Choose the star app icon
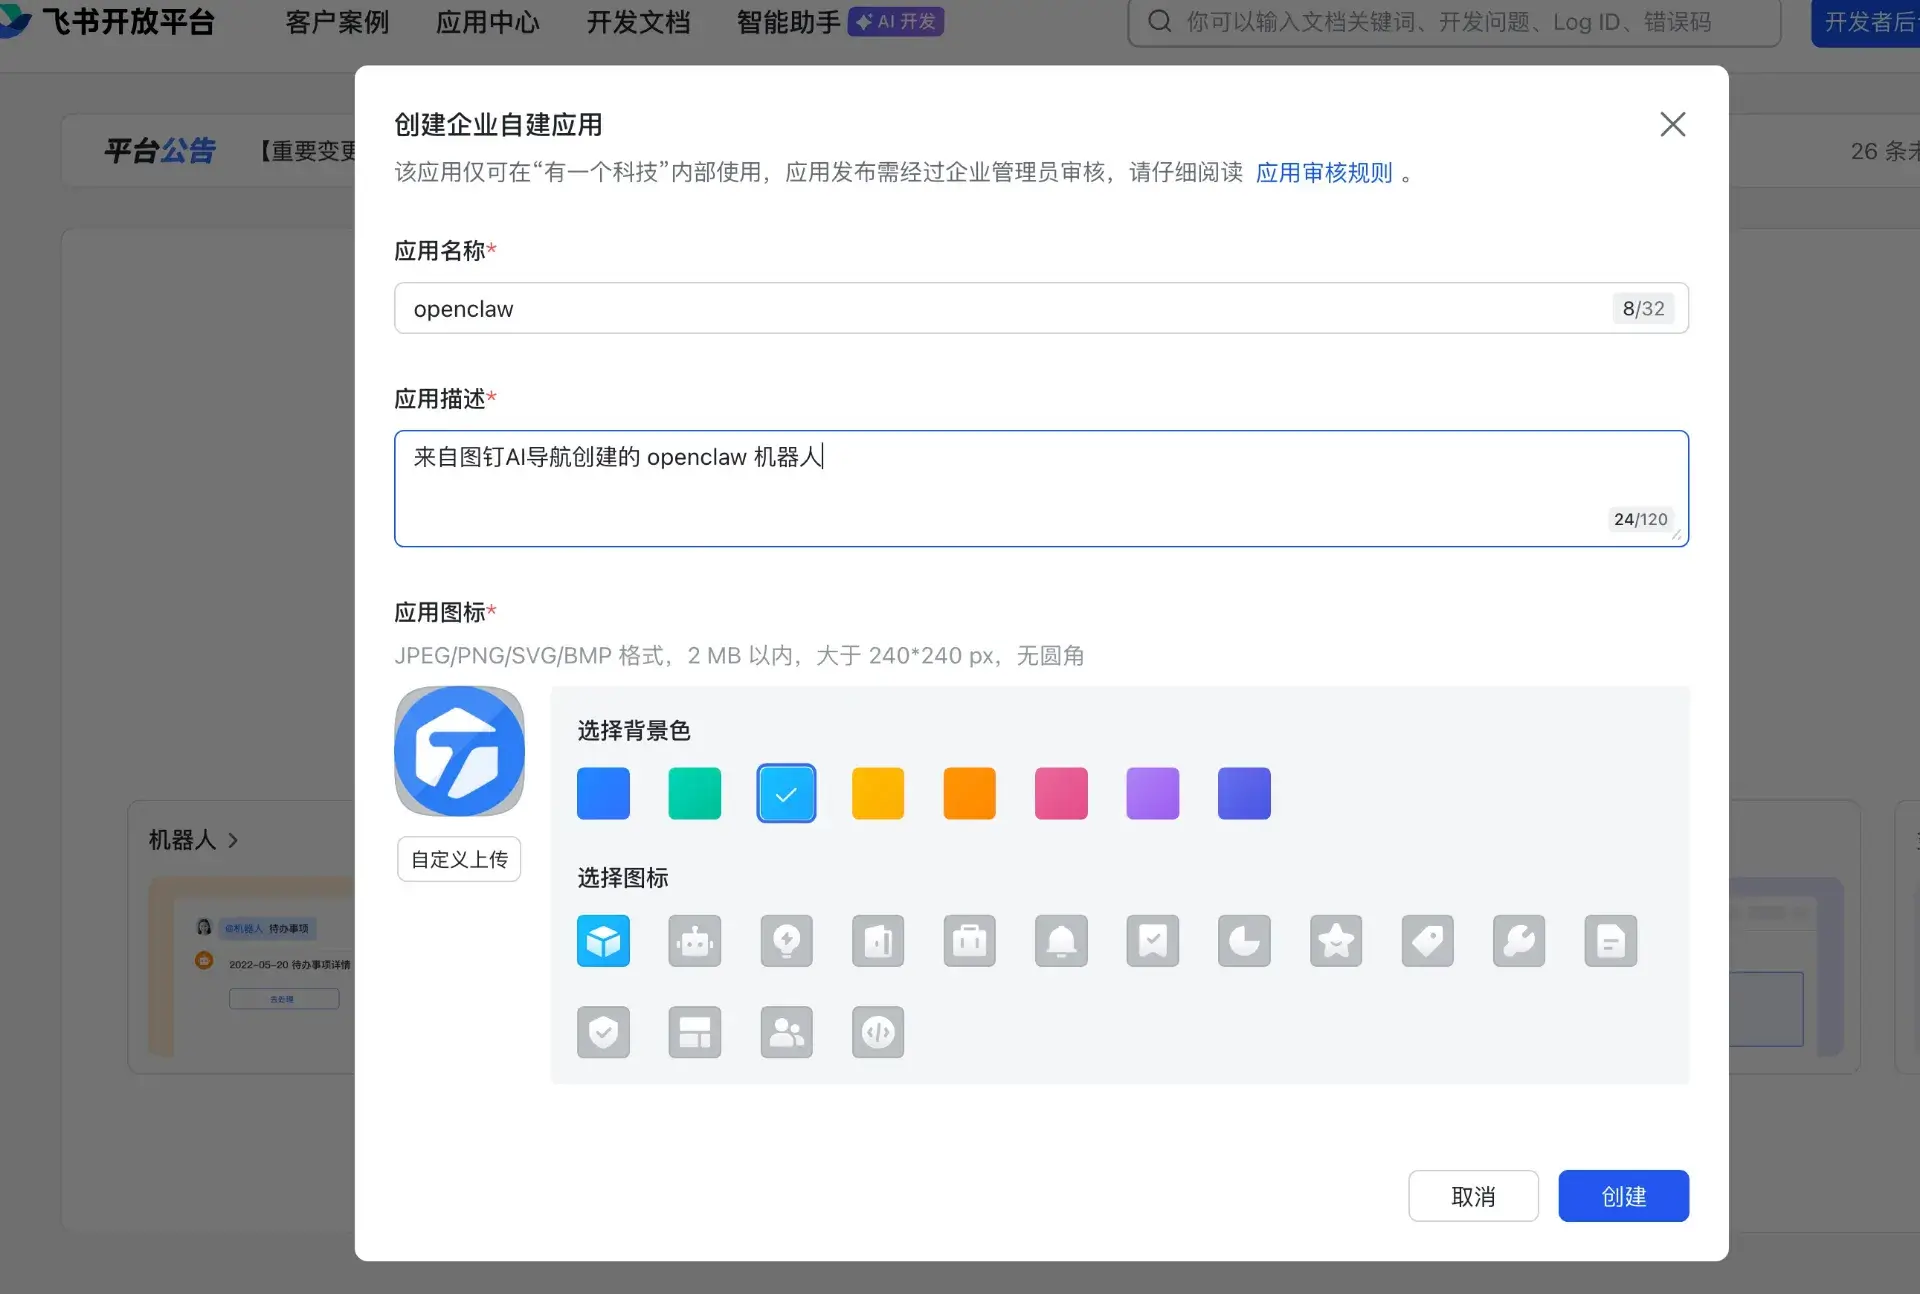Screen dimensions: 1920x1294 tap(1336, 941)
